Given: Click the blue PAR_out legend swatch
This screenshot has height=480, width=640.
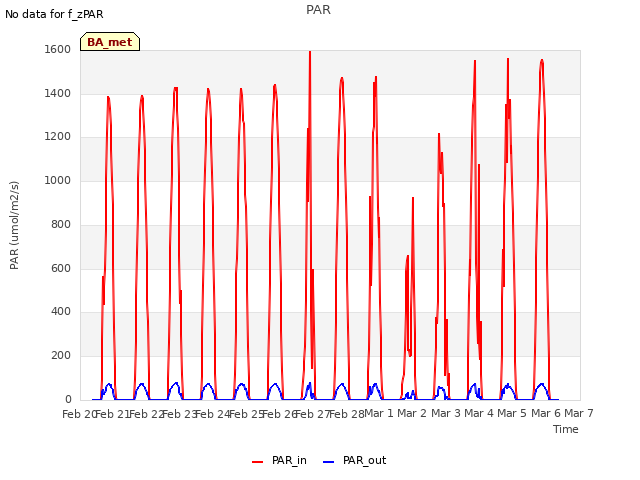Looking at the screenshot, I should coord(329,461).
